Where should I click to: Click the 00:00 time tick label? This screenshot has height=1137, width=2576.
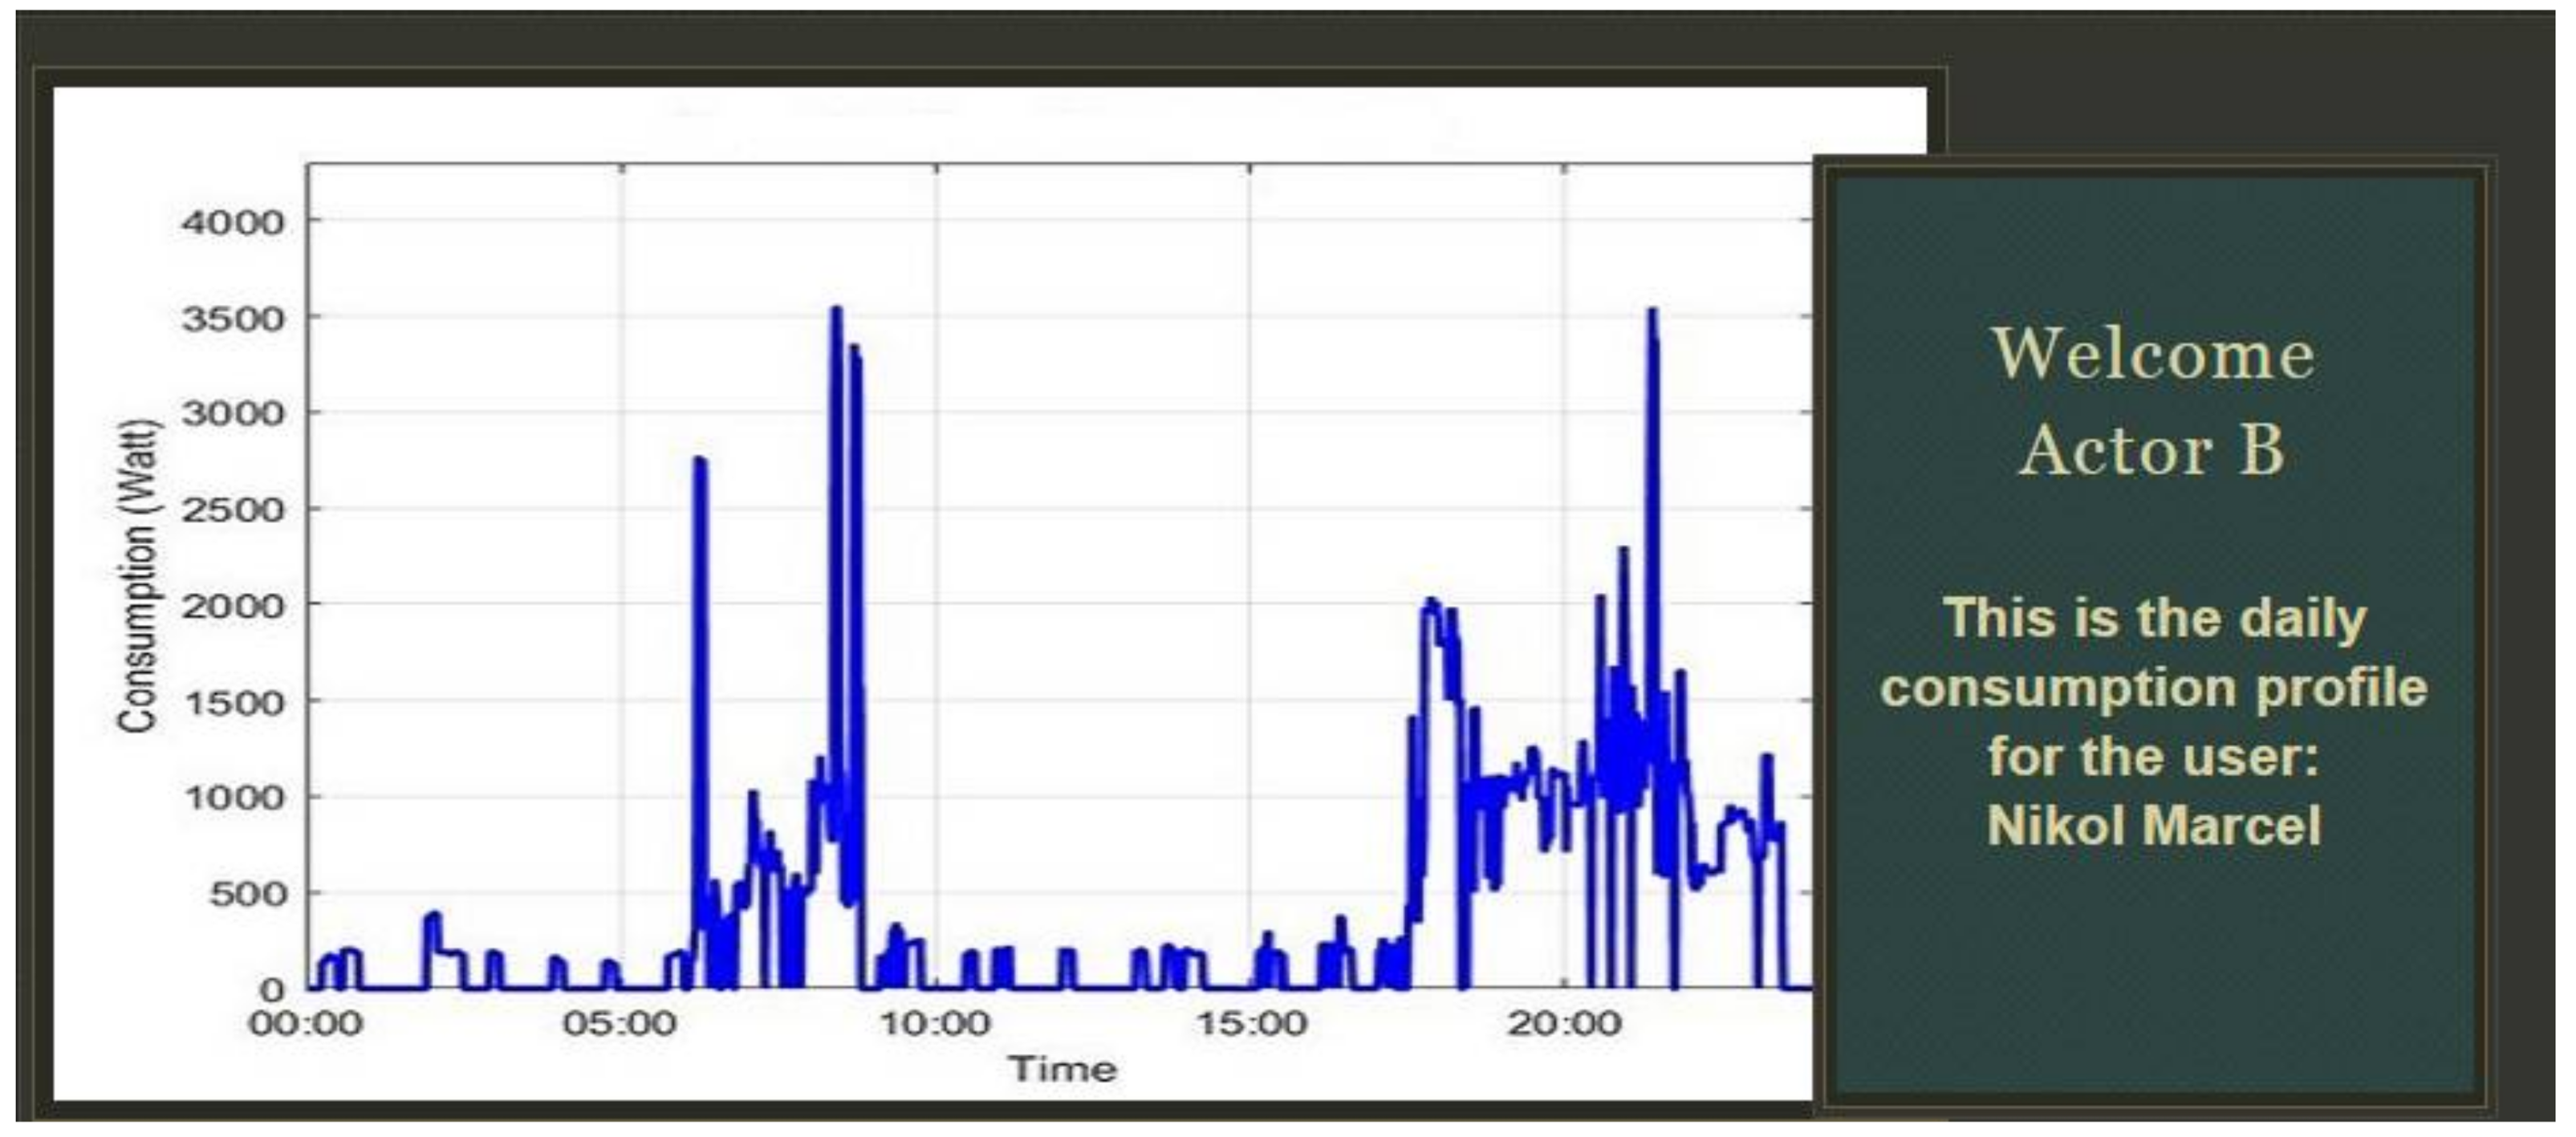[306, 1024]
